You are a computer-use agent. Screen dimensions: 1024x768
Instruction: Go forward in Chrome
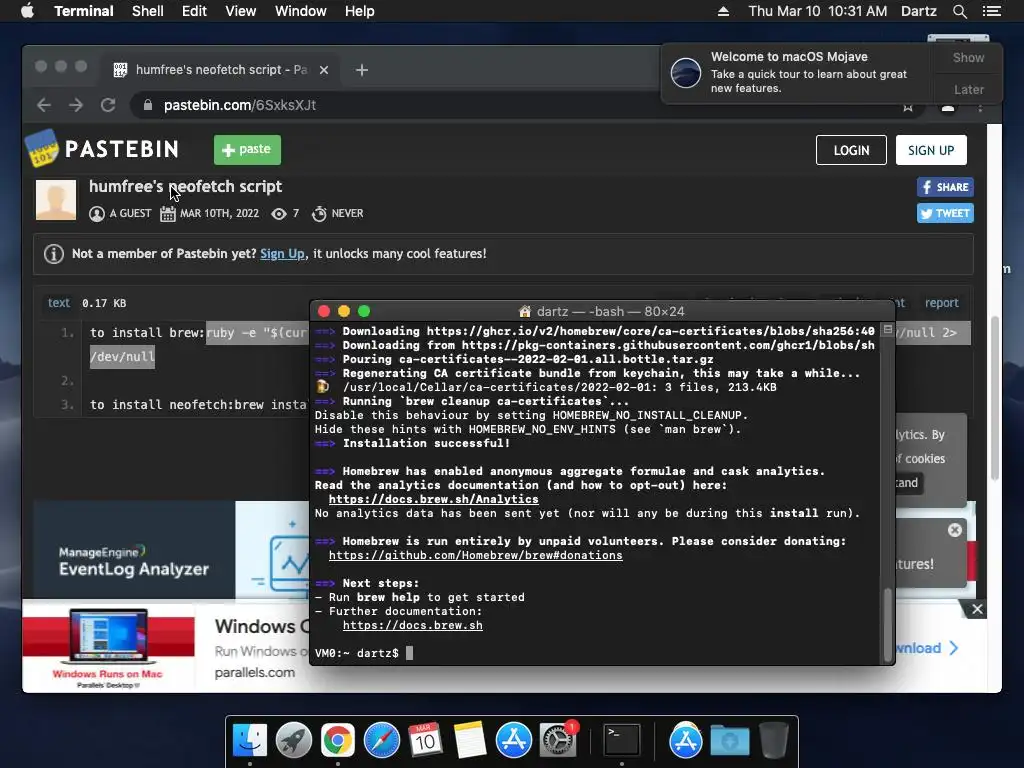point(76,105)
